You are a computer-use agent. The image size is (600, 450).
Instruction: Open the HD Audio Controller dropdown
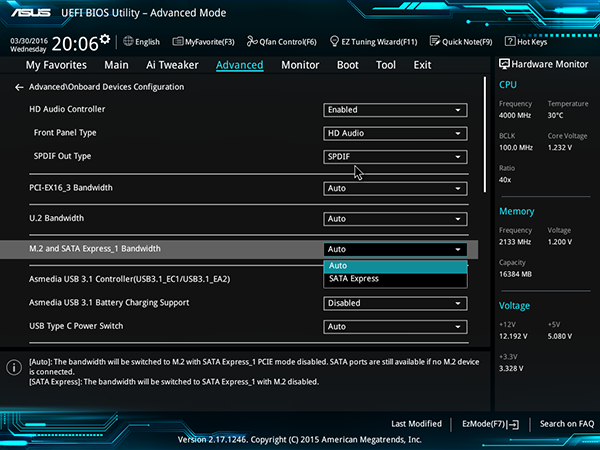(x=395, y=110)
